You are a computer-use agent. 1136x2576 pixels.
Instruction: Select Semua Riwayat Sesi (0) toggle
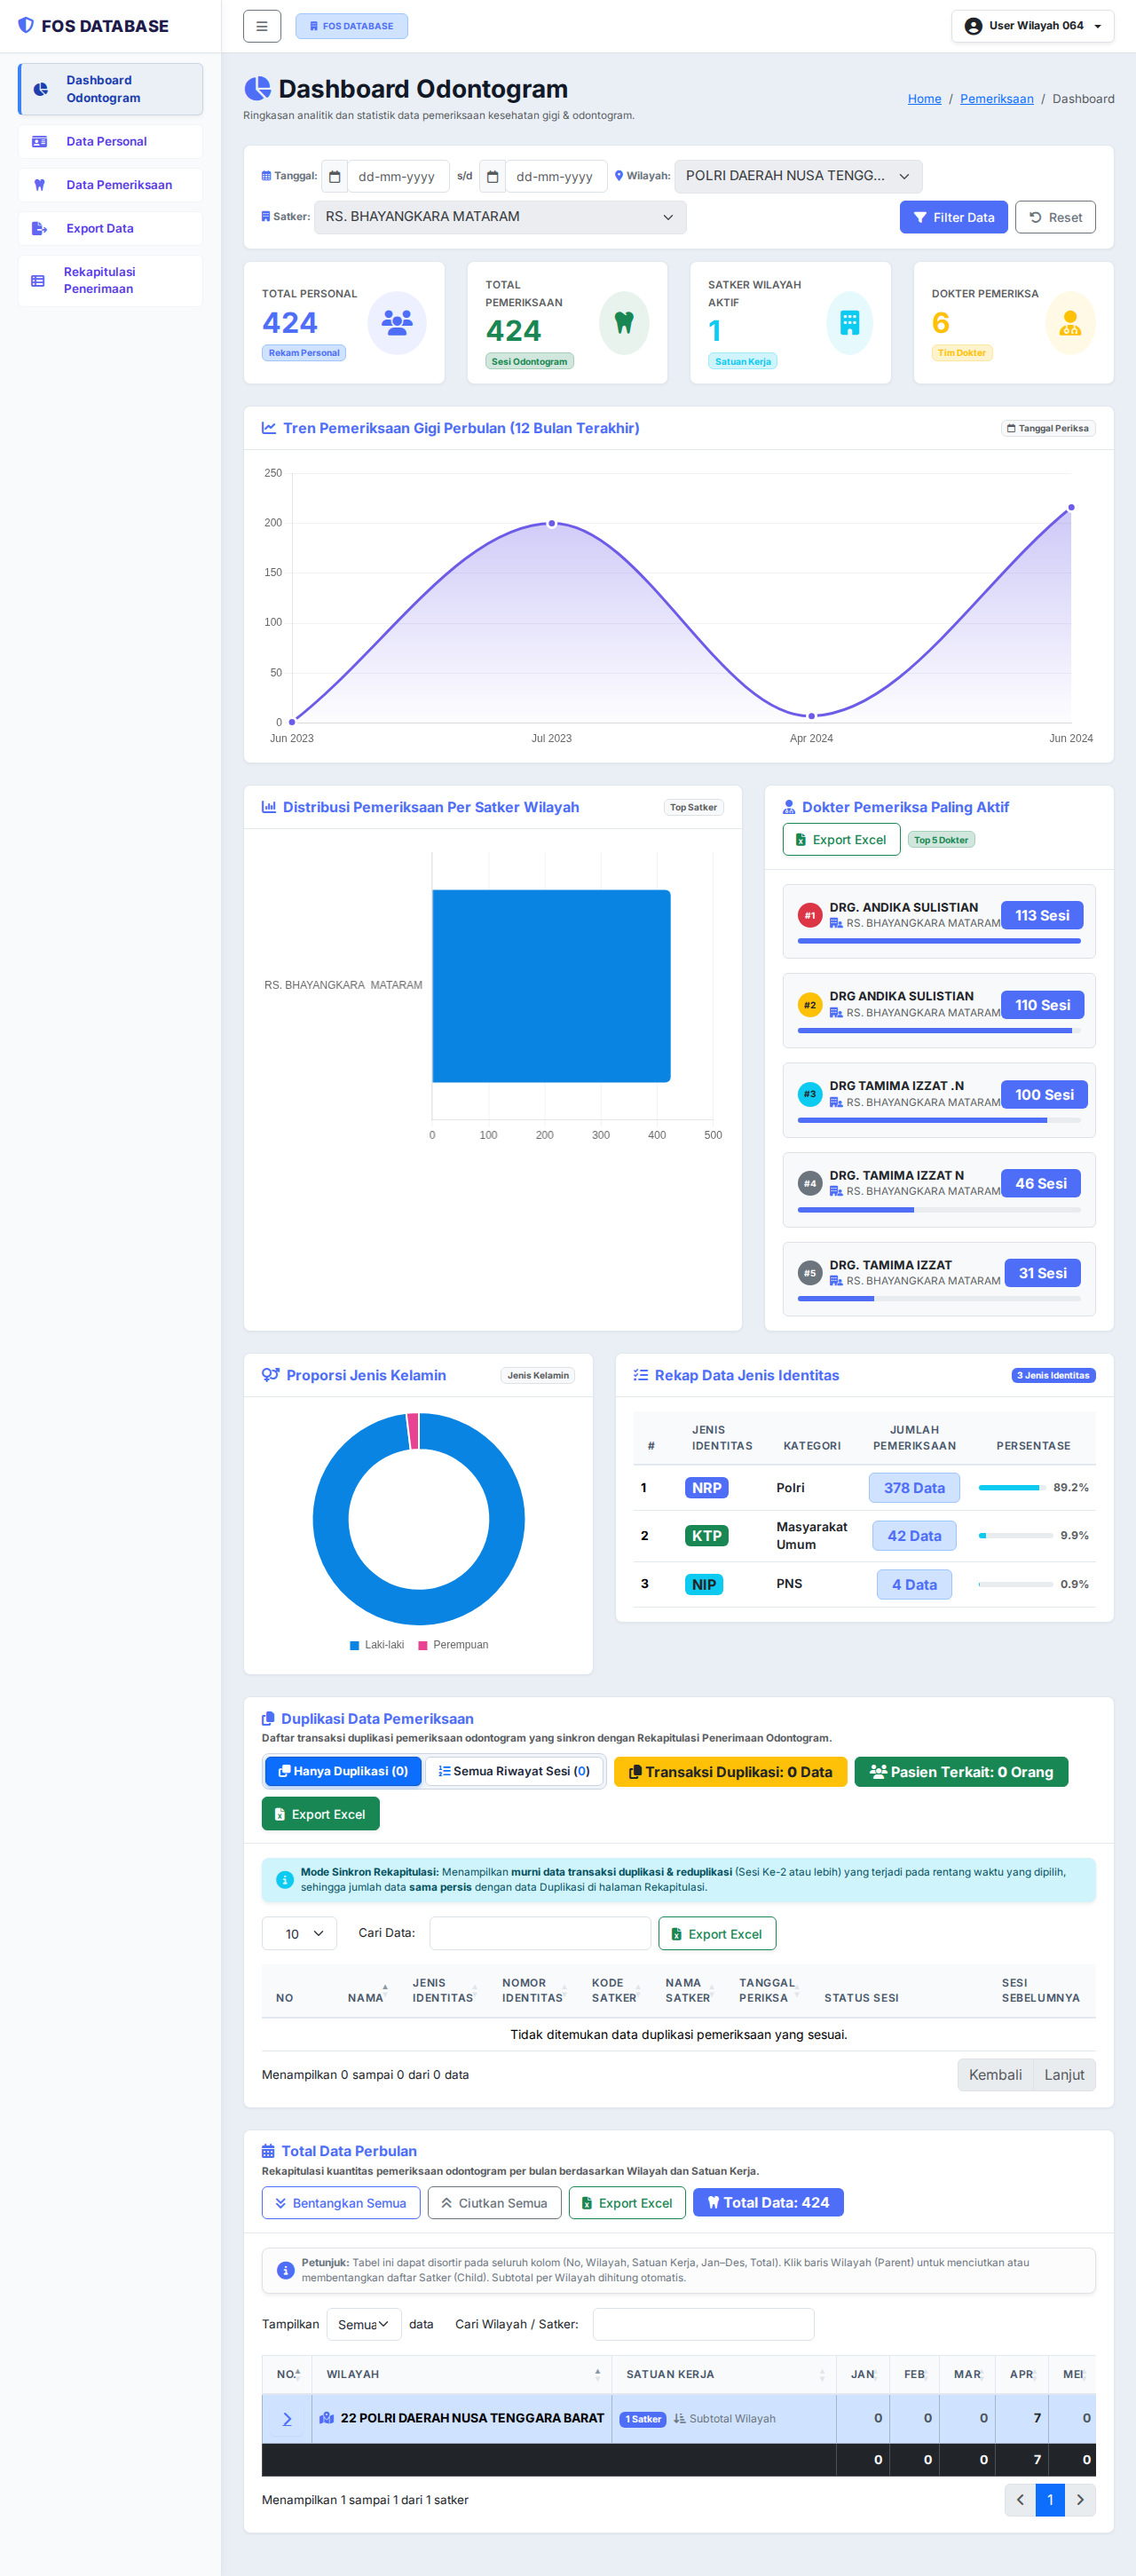click(514, 1771)
